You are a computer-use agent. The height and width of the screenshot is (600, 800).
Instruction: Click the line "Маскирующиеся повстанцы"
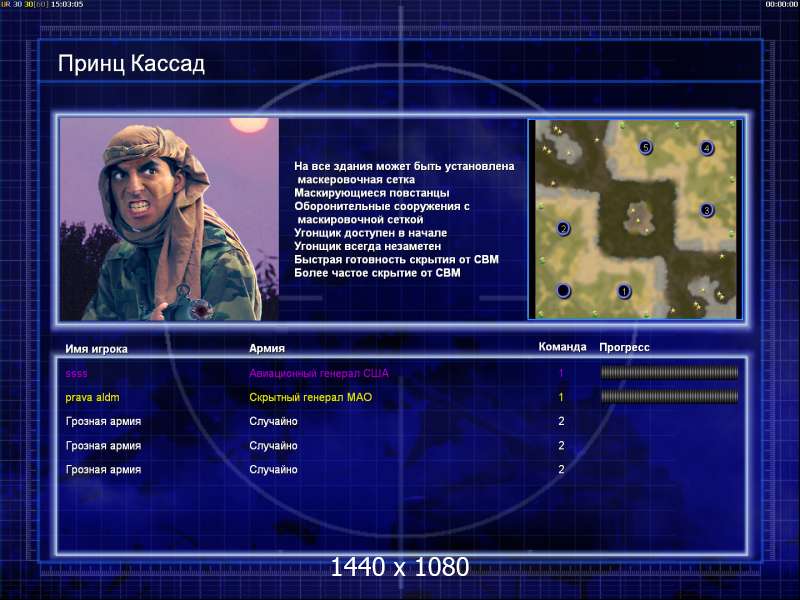coord(372,193)
